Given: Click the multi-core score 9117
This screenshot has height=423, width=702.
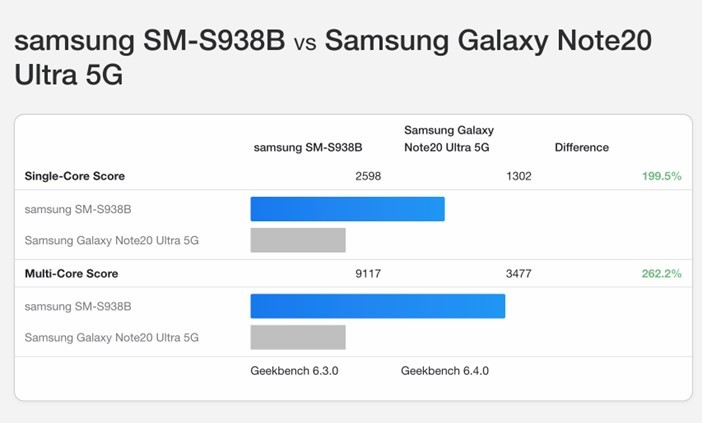Looking at the screenshot, I should tap(367, 273).
